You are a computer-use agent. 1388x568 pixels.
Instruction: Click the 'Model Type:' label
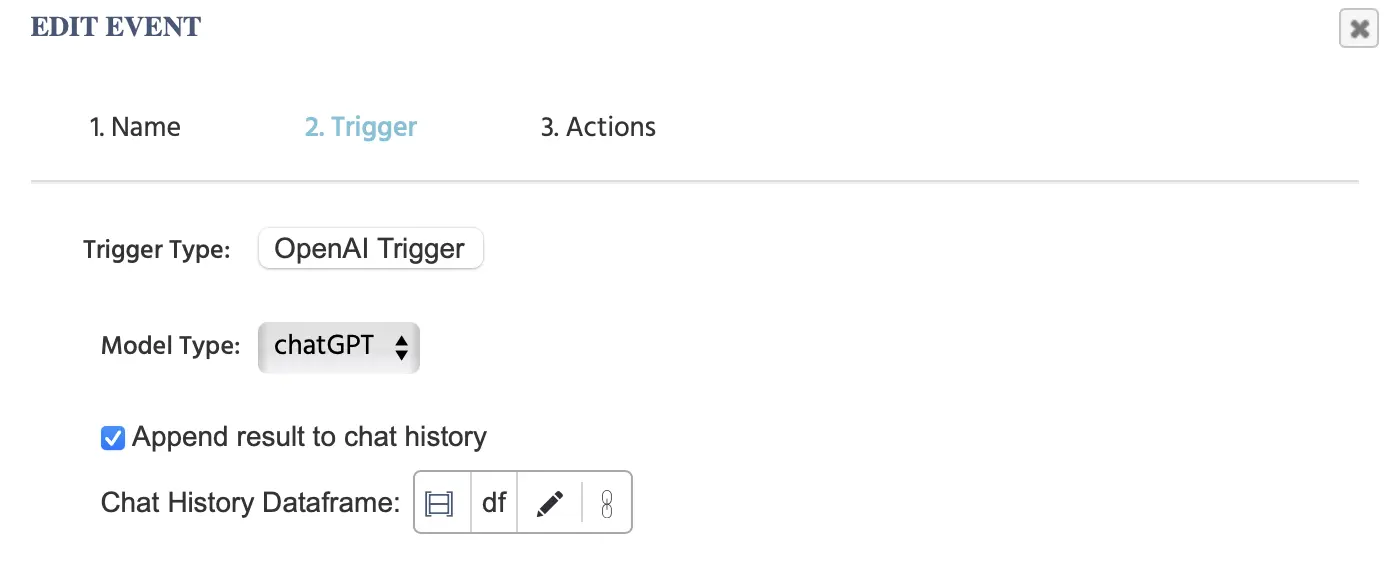point(171,347)
